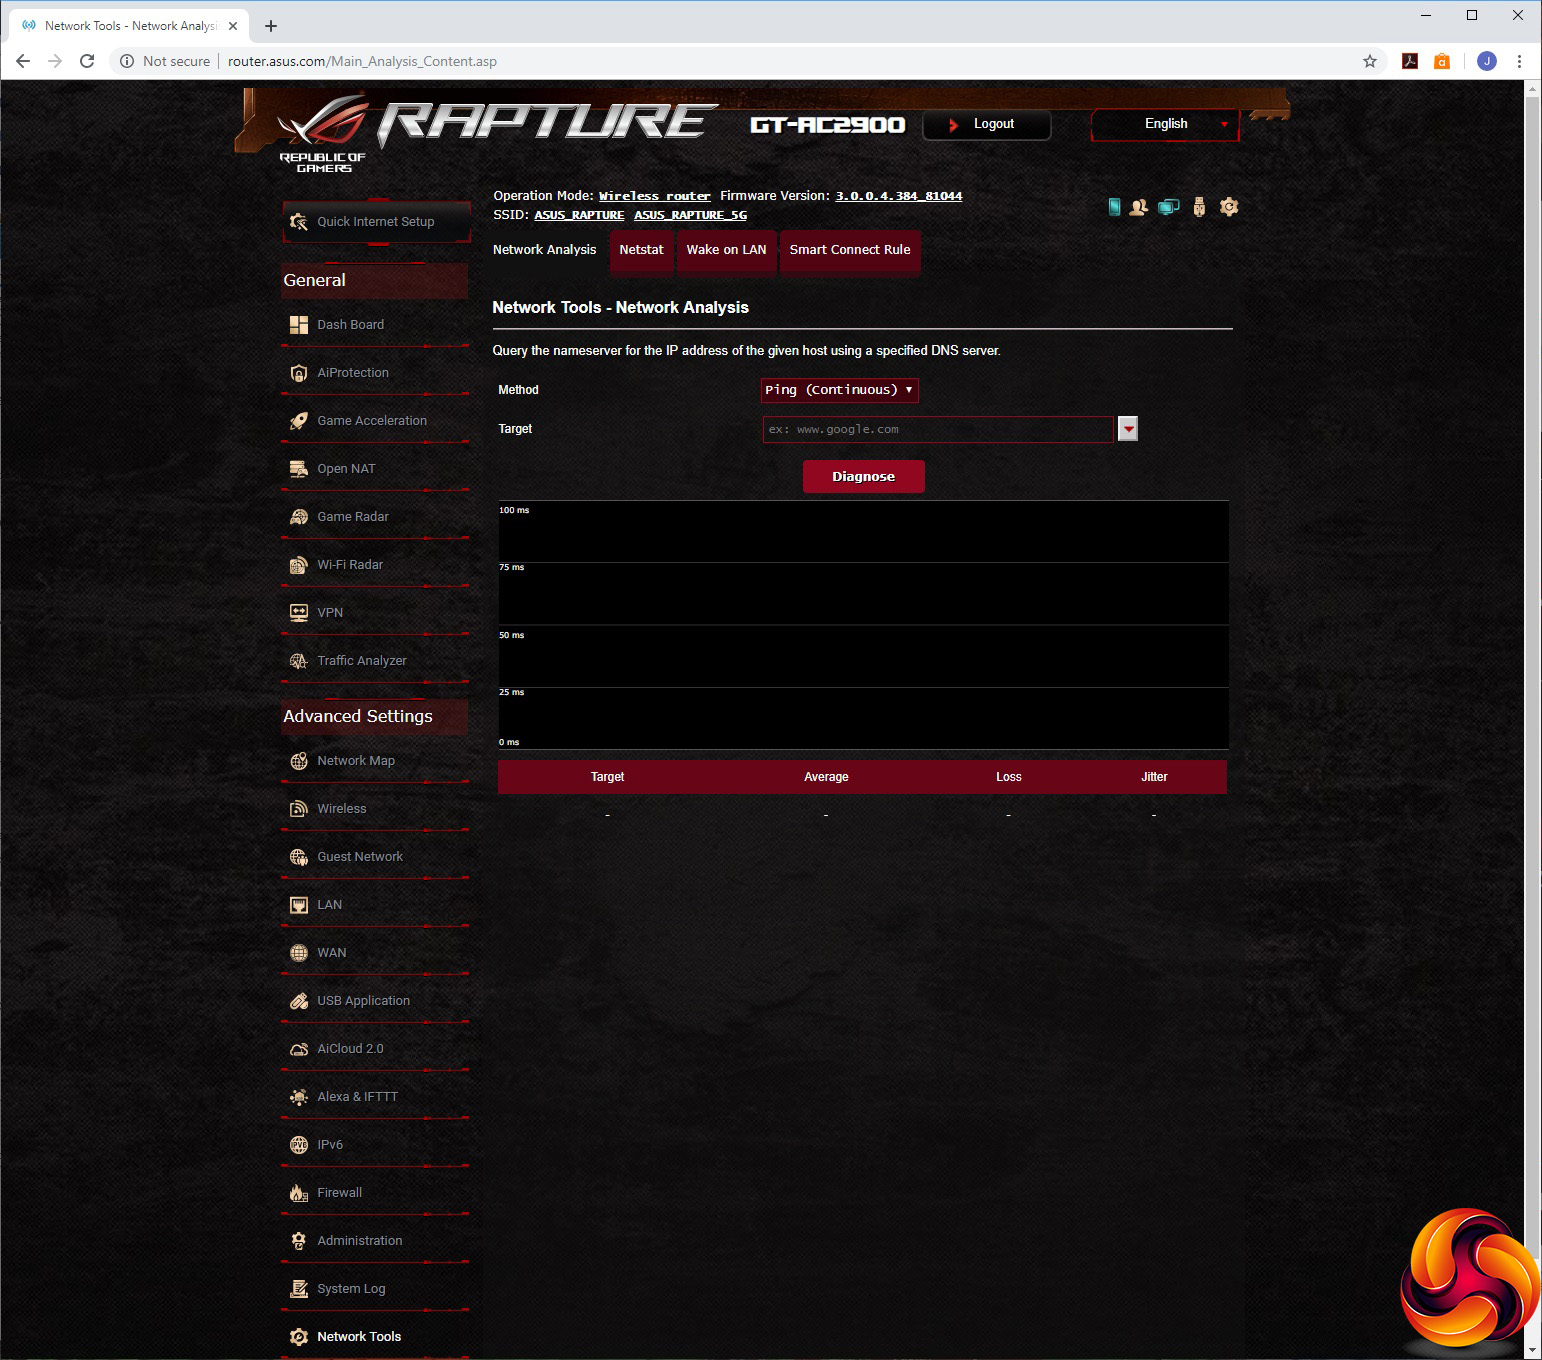Click the guest users status icon
This screenshot has height=1360, width=1542.
coord(1138,207)
